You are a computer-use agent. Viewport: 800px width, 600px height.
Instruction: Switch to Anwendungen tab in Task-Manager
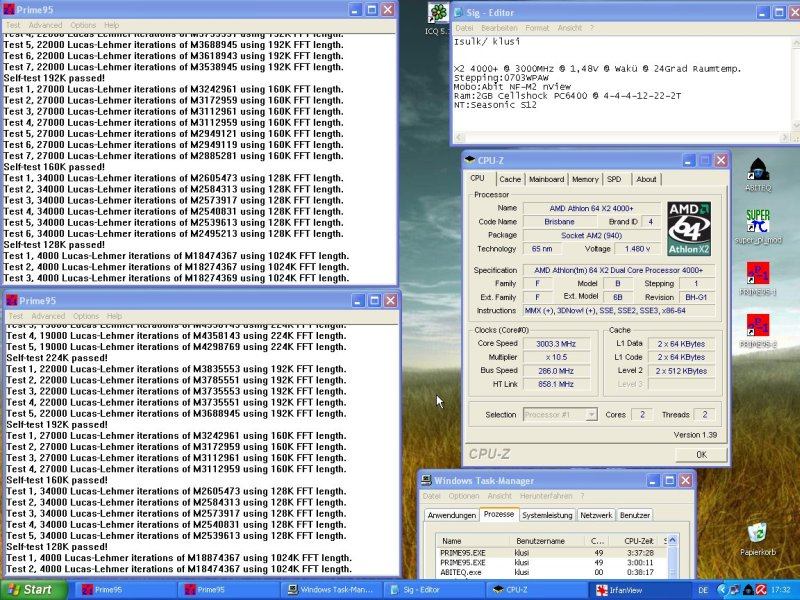(x=452, y=515)
